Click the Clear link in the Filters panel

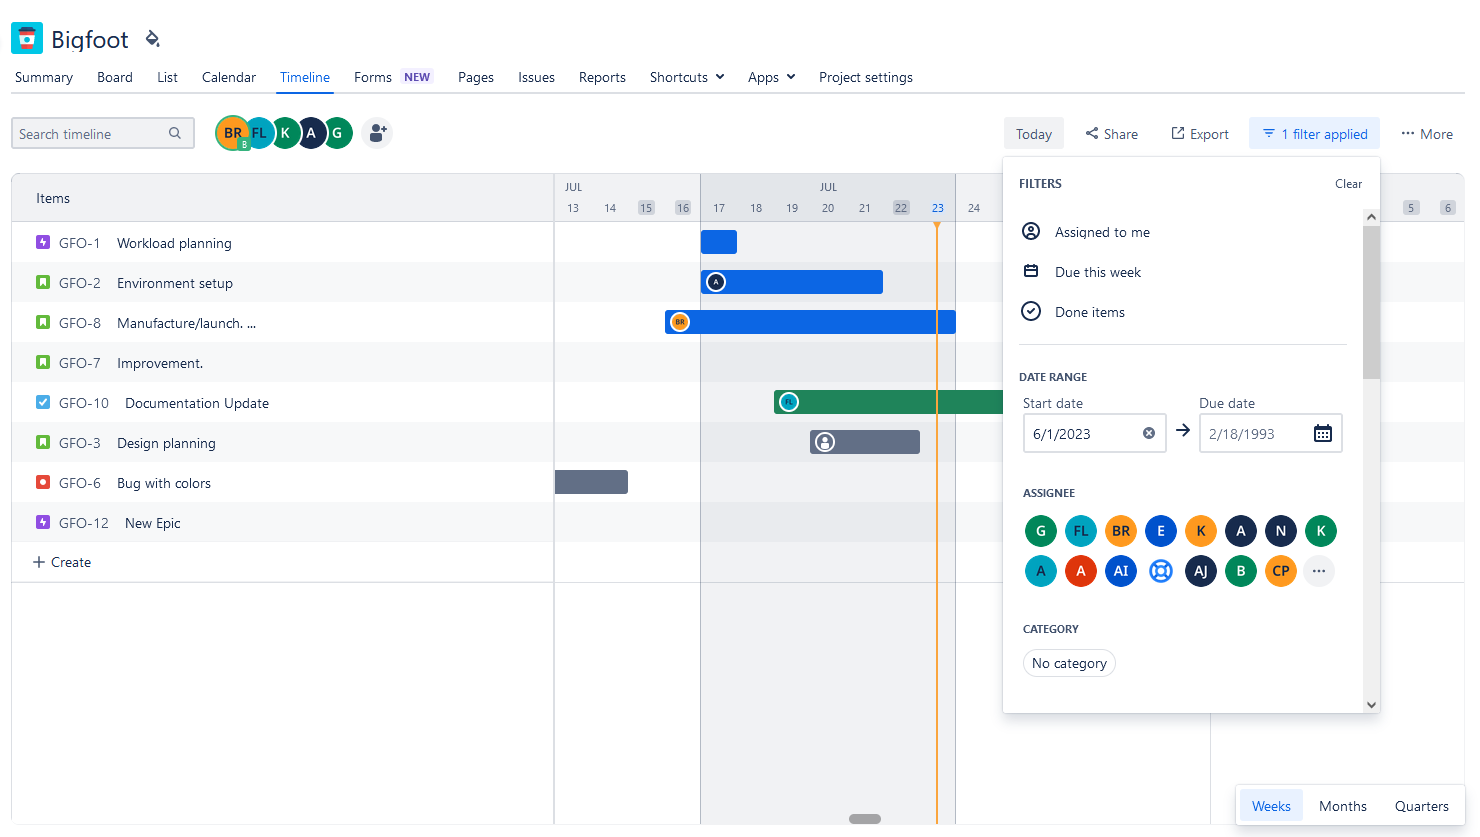(1348, 183)
